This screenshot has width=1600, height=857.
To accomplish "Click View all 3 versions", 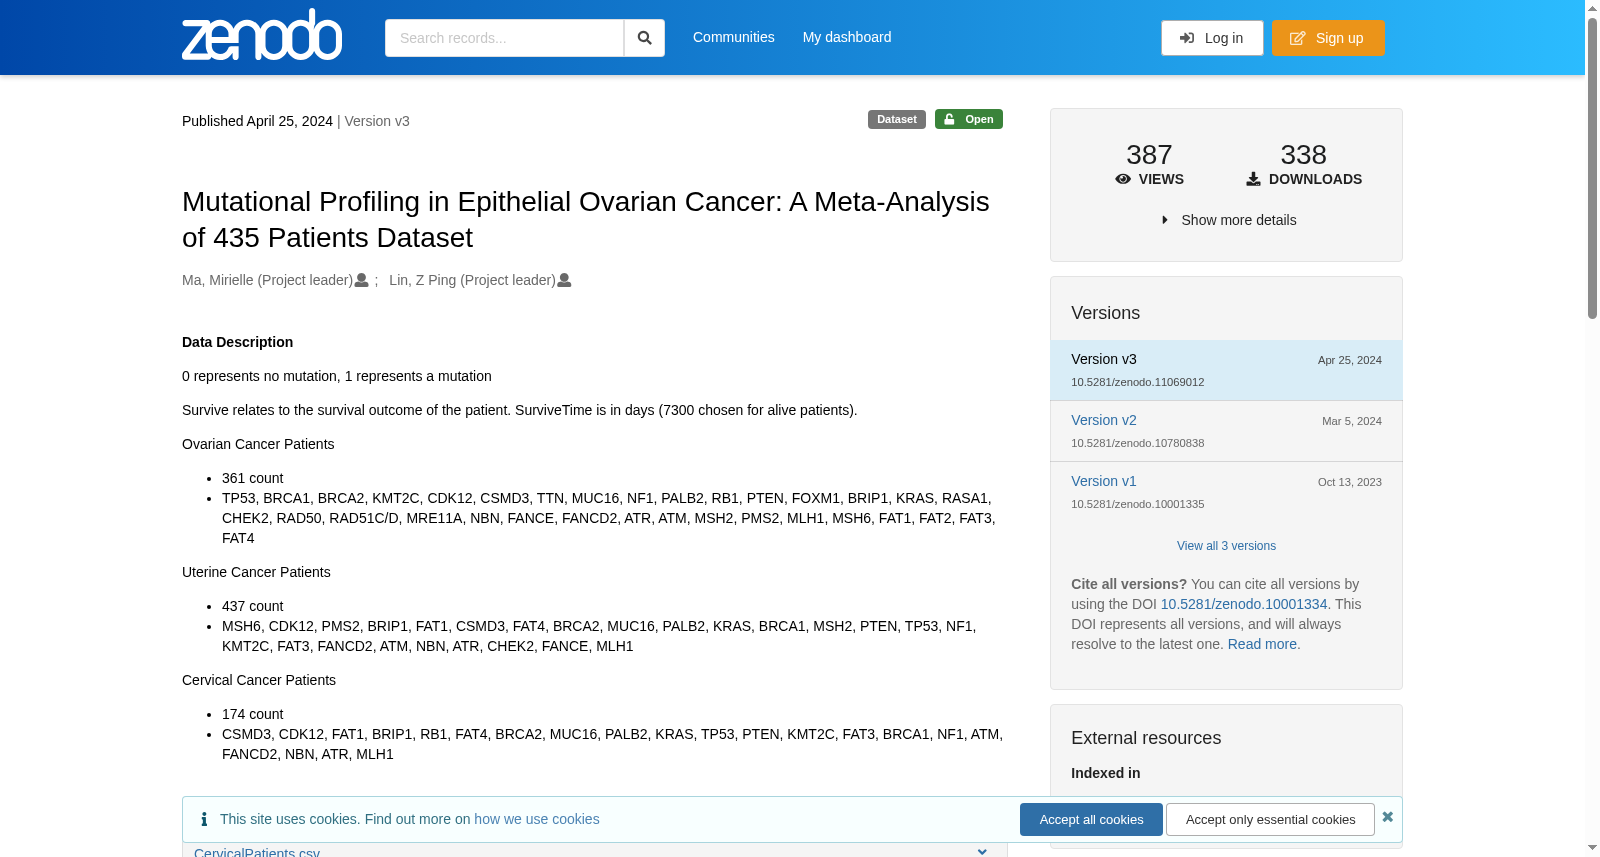I will coord(1226,546).
